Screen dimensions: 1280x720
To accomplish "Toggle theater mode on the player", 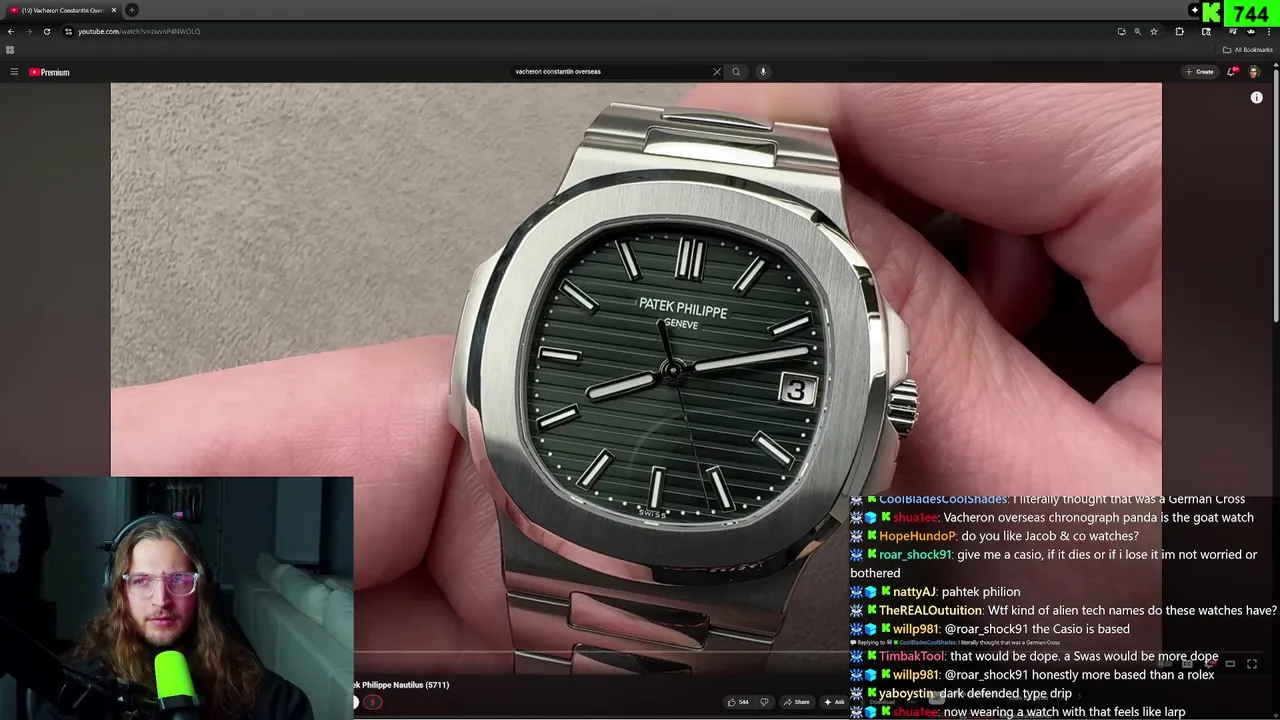I will (1230, 664).
